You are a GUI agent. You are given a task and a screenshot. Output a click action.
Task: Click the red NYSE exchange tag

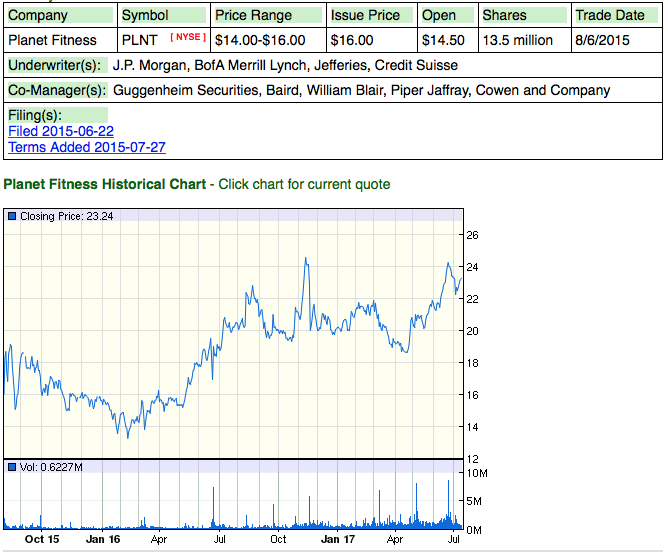188,37
